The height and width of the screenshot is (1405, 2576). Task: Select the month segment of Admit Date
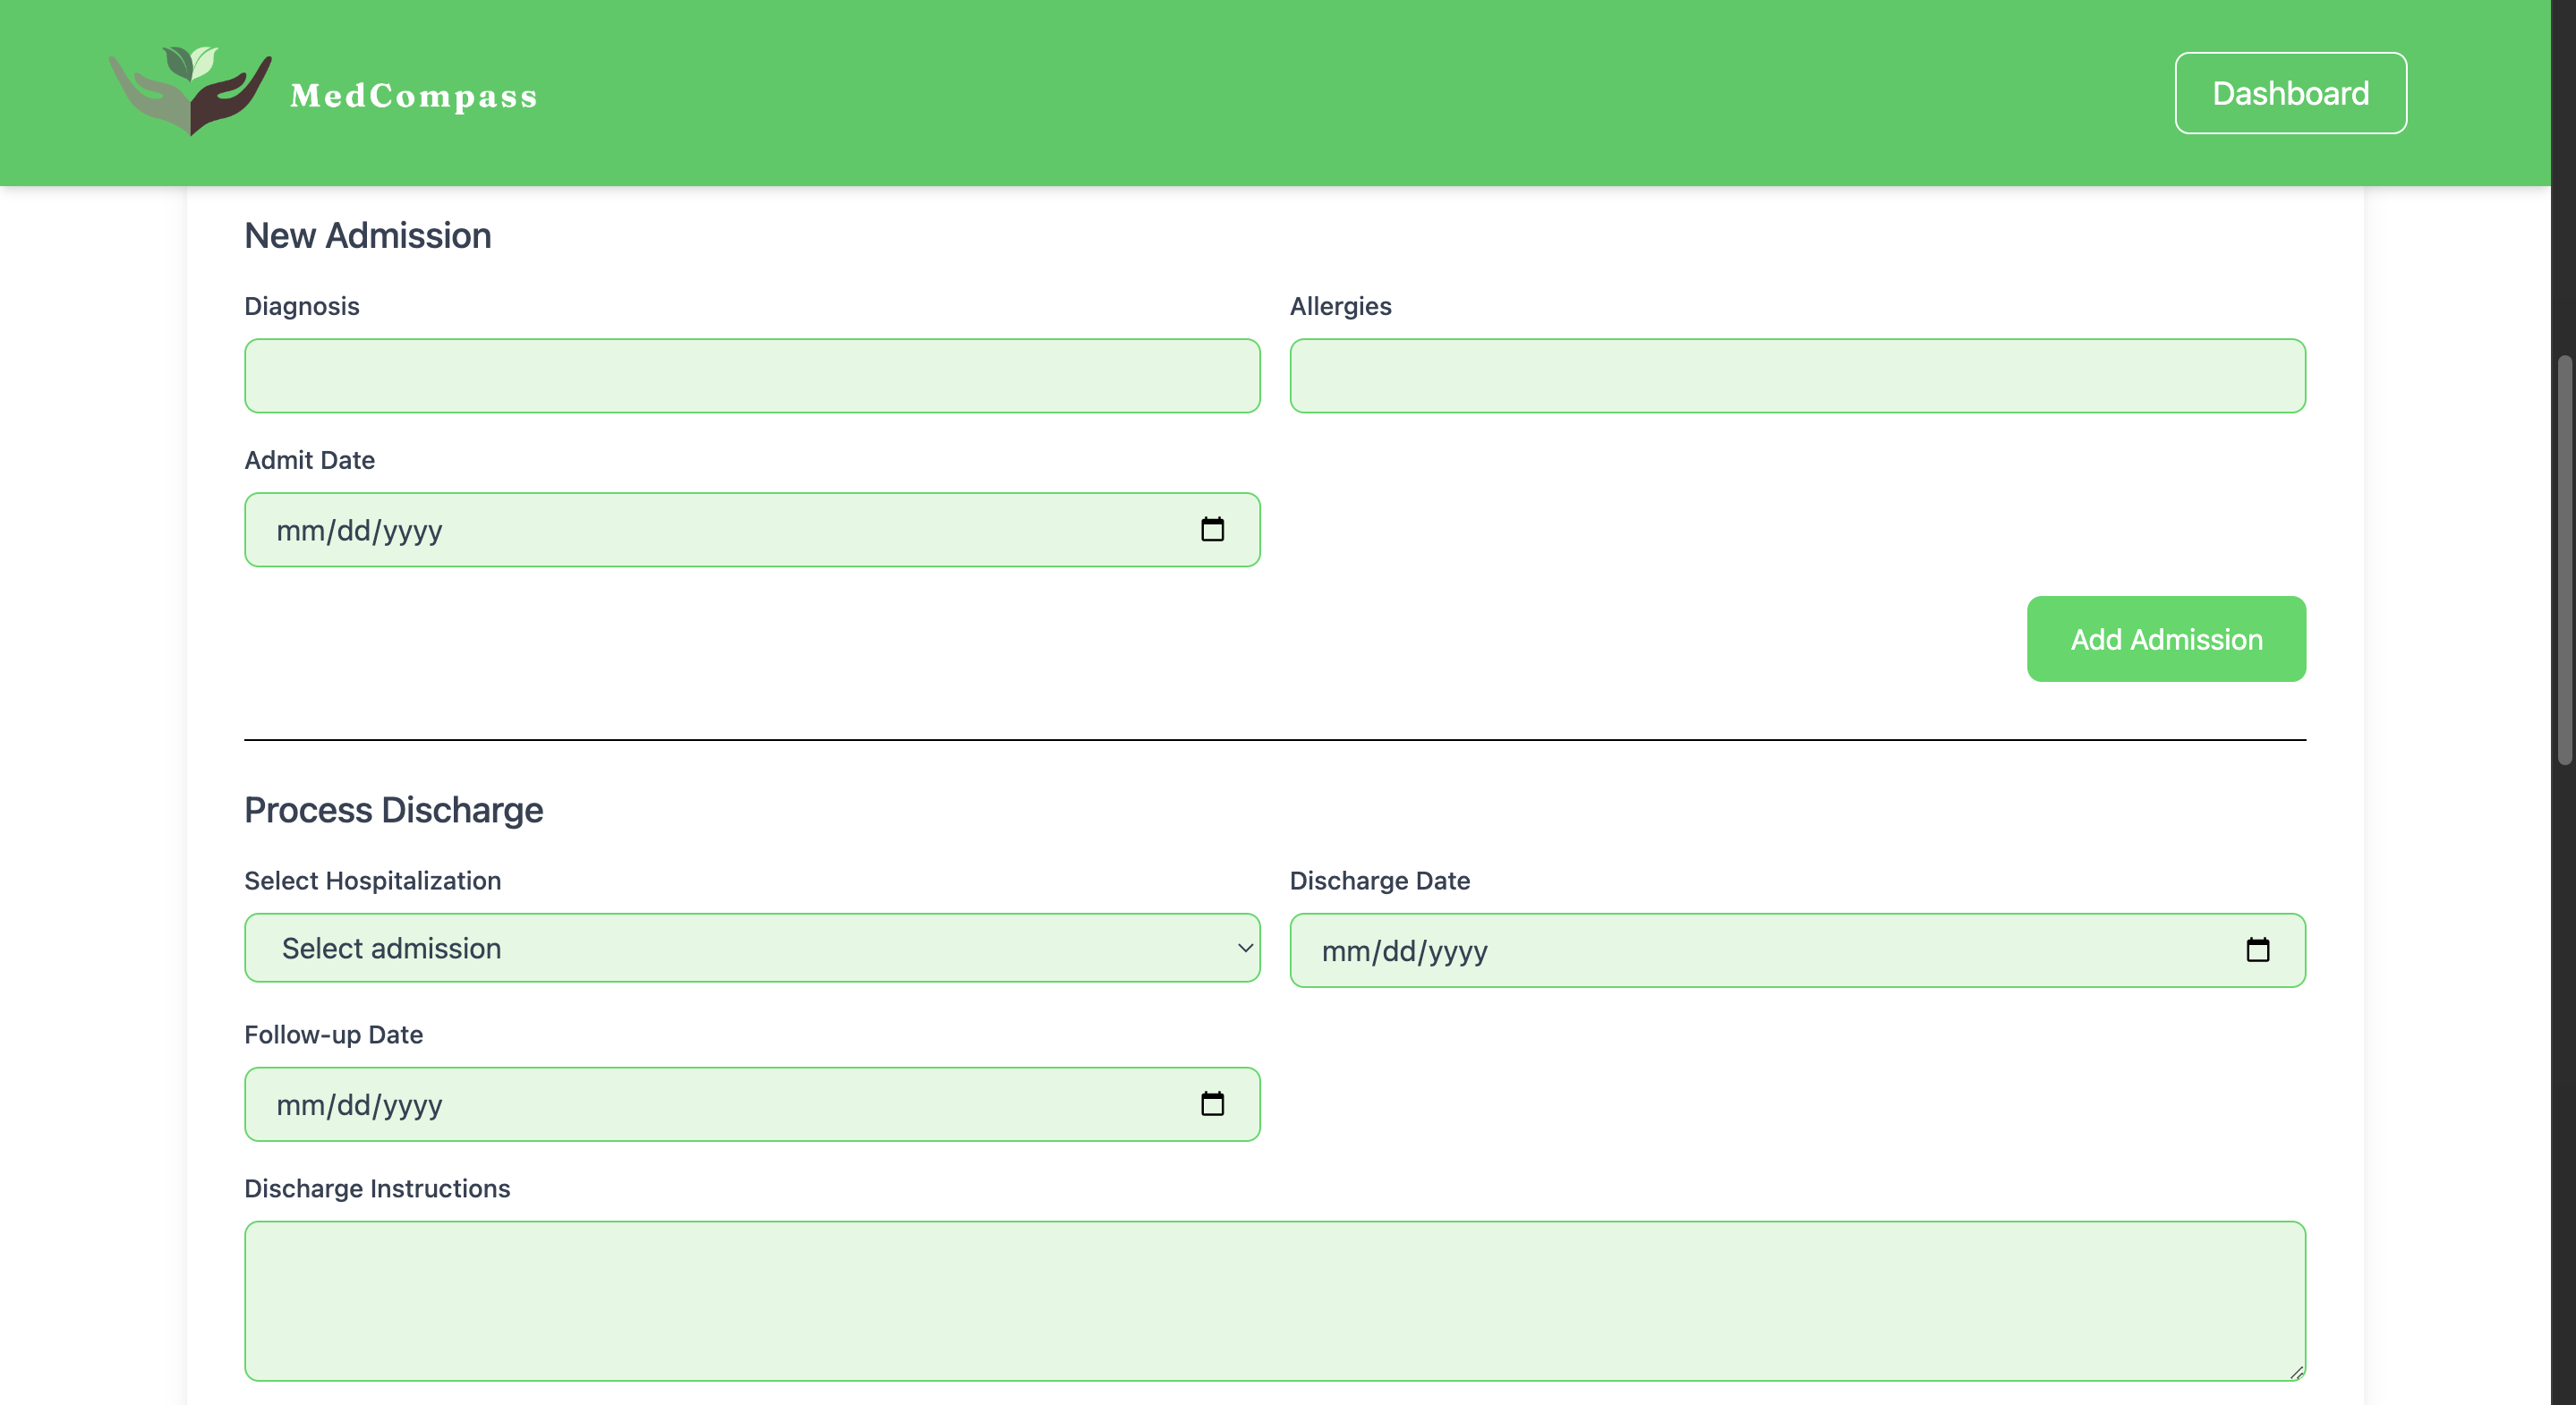coord(299,531)
